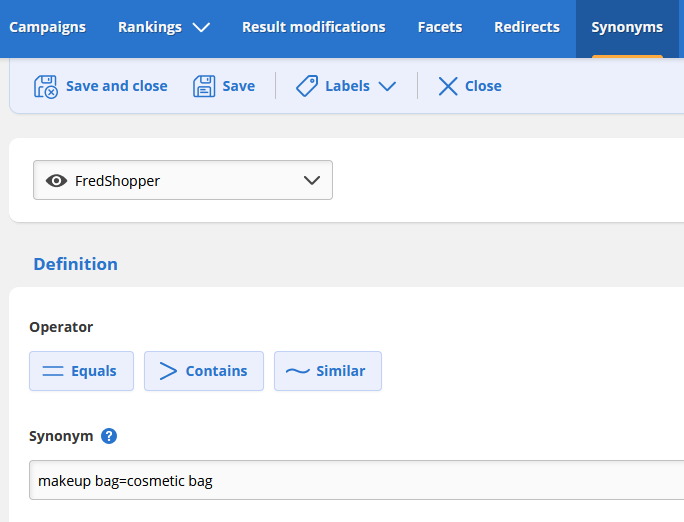Click the equals sign icon on Equals
The width and height of the screenshot is (684, 522).
[53, 371]
